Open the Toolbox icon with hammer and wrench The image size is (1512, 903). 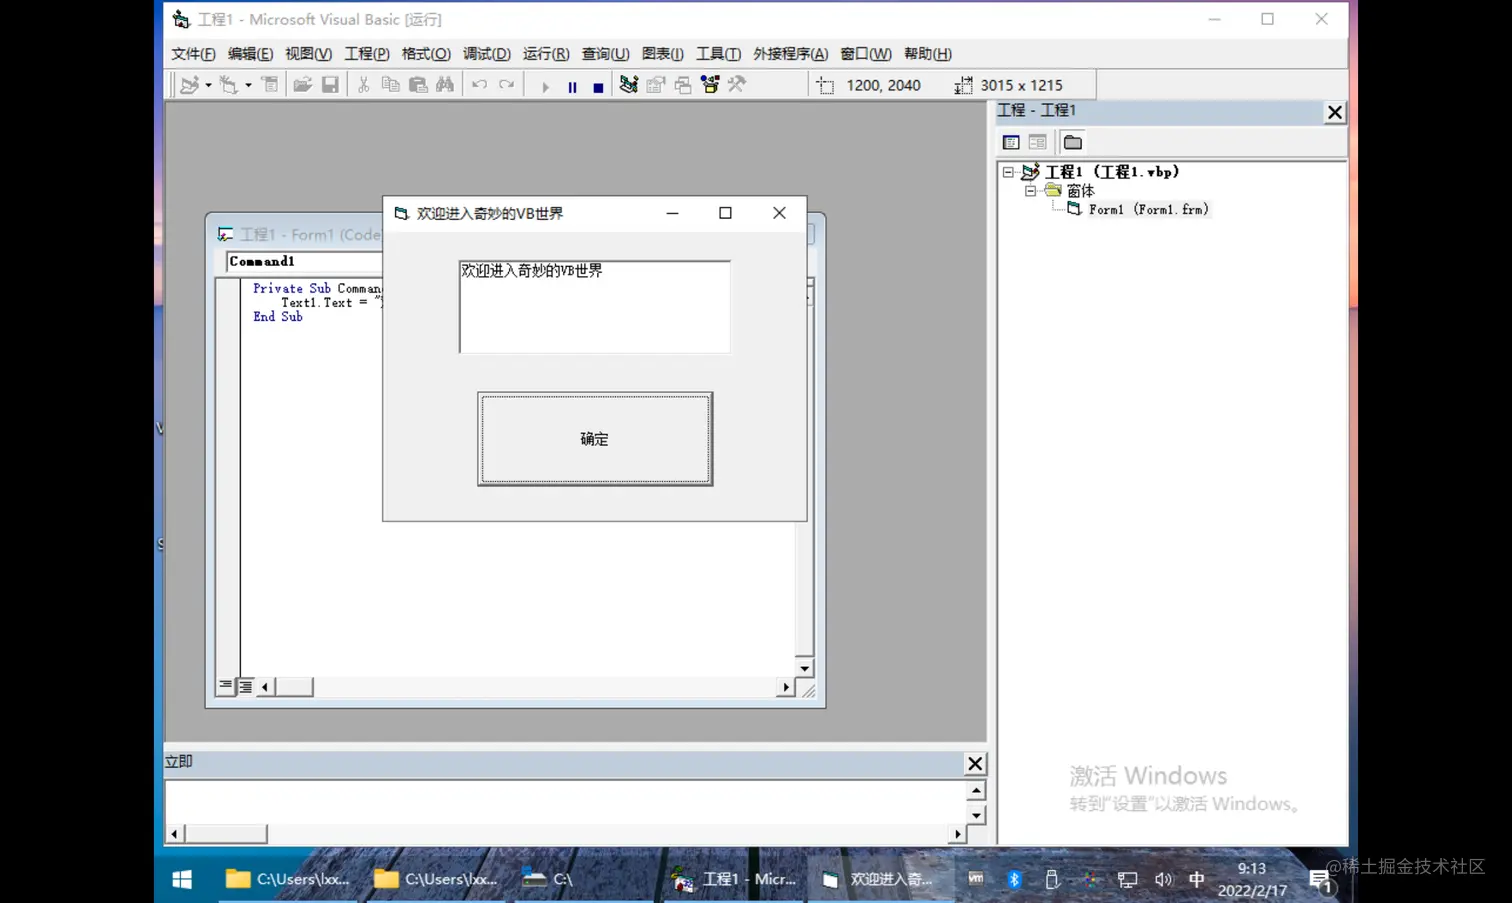(x=737, y=85)
